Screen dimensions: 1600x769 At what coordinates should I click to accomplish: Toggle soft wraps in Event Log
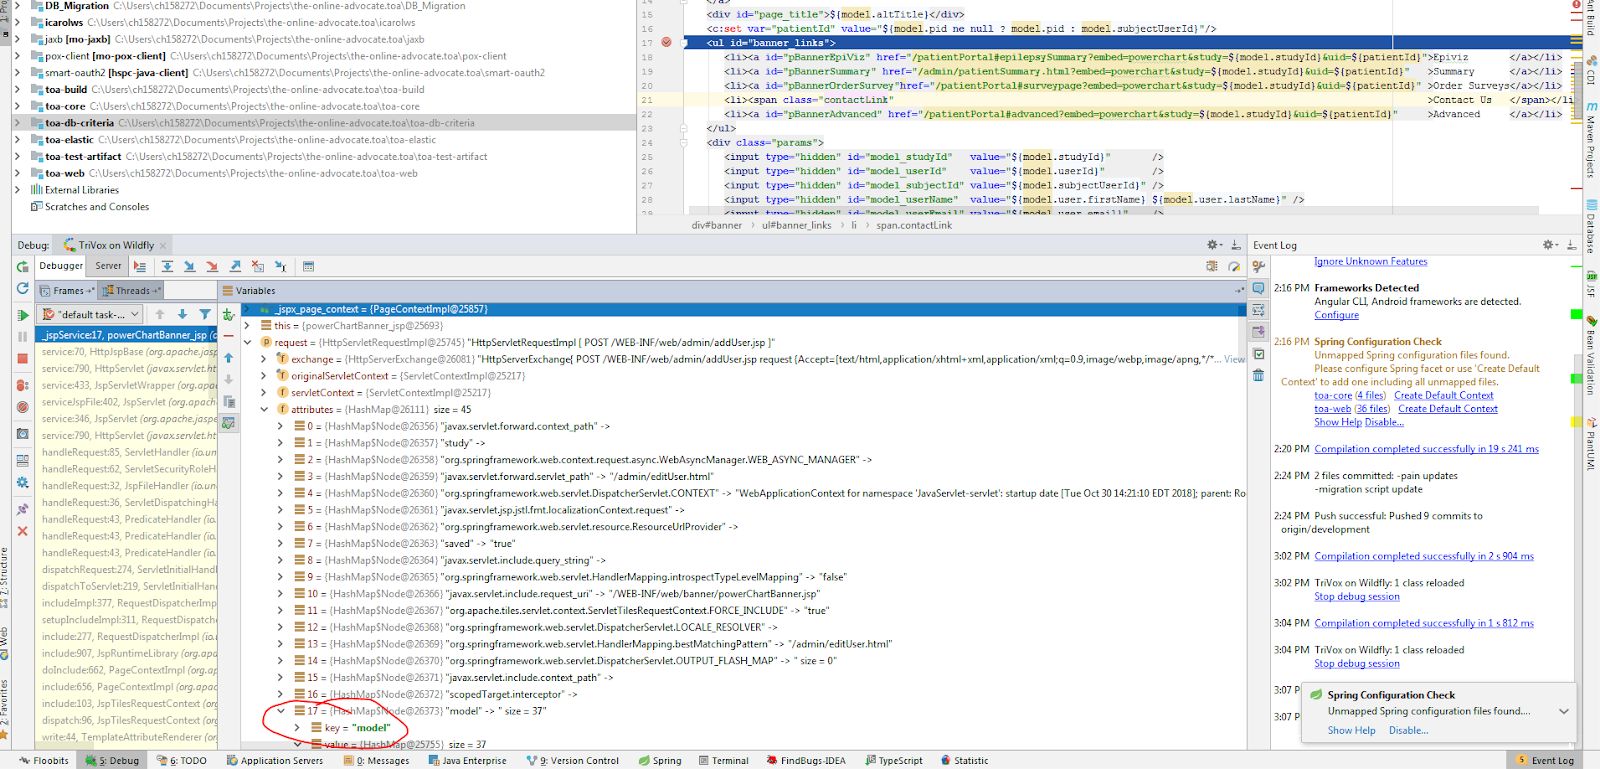(1259, 310)
